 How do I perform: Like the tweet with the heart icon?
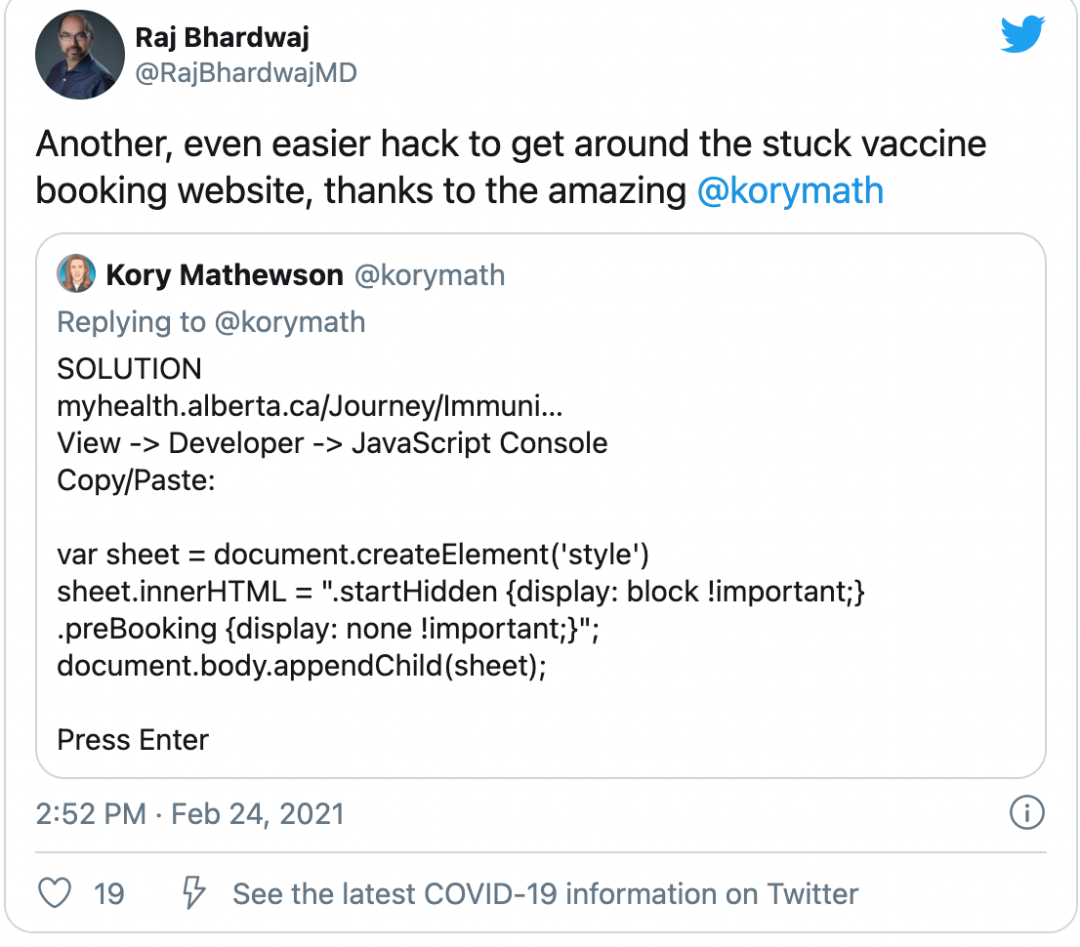pyautogui.click(x=54, y=893)
